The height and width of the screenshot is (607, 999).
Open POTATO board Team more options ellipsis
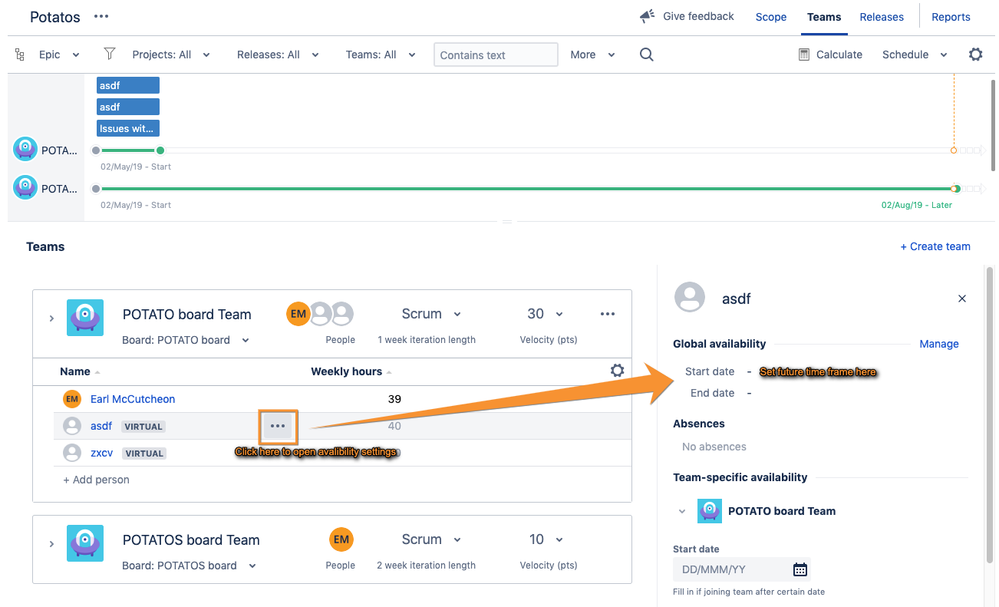coord(607,314)
